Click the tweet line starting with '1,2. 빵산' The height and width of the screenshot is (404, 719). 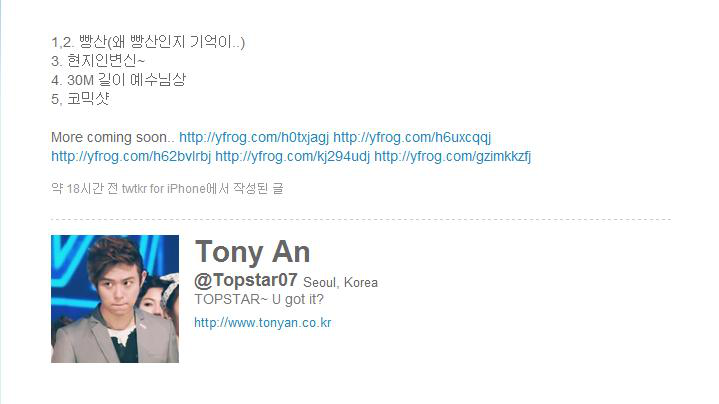pos(148,42)
